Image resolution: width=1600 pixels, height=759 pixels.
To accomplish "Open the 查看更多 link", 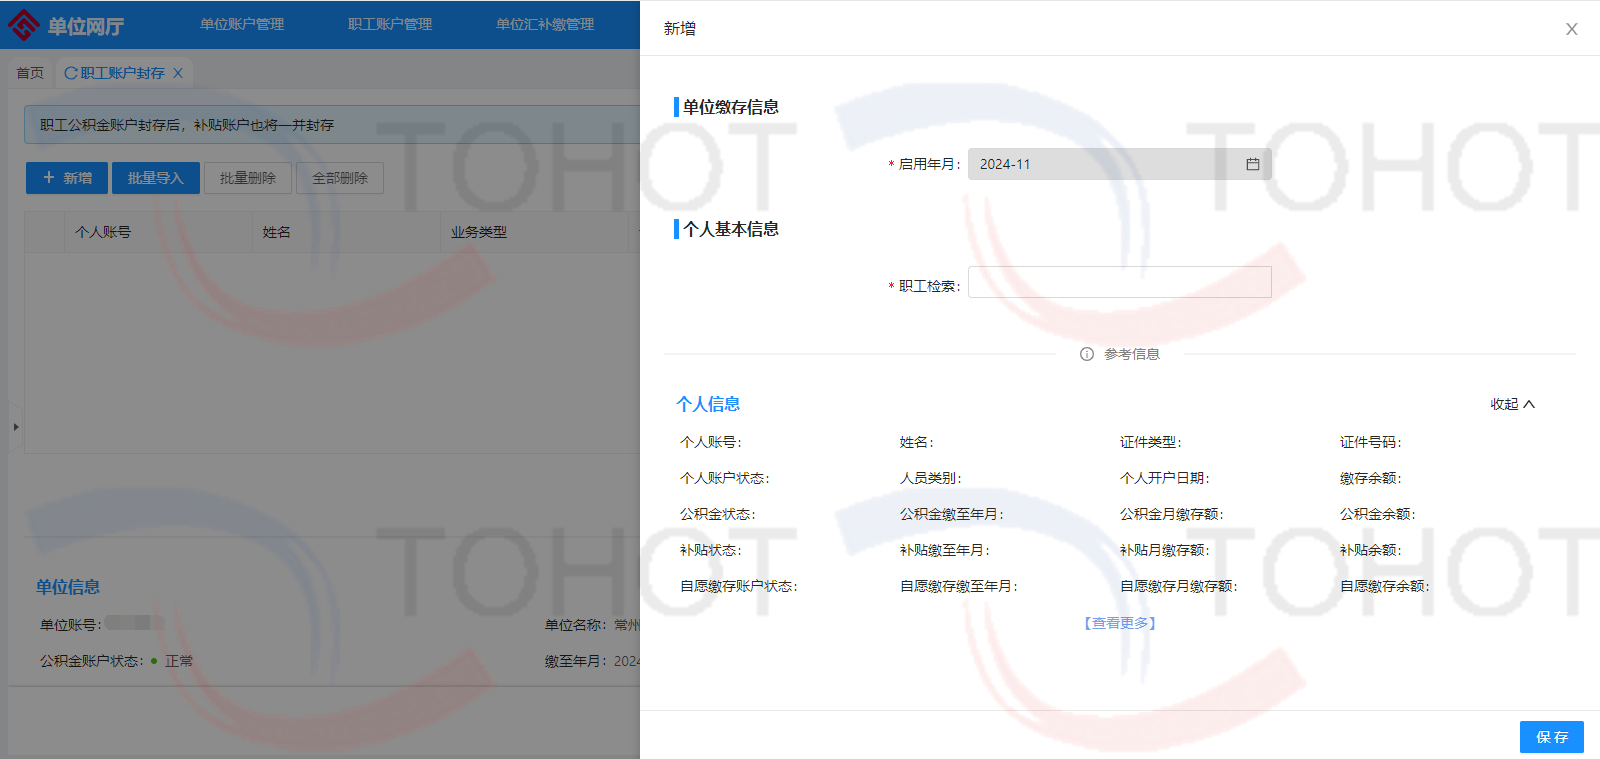I will coord(1120,623).
